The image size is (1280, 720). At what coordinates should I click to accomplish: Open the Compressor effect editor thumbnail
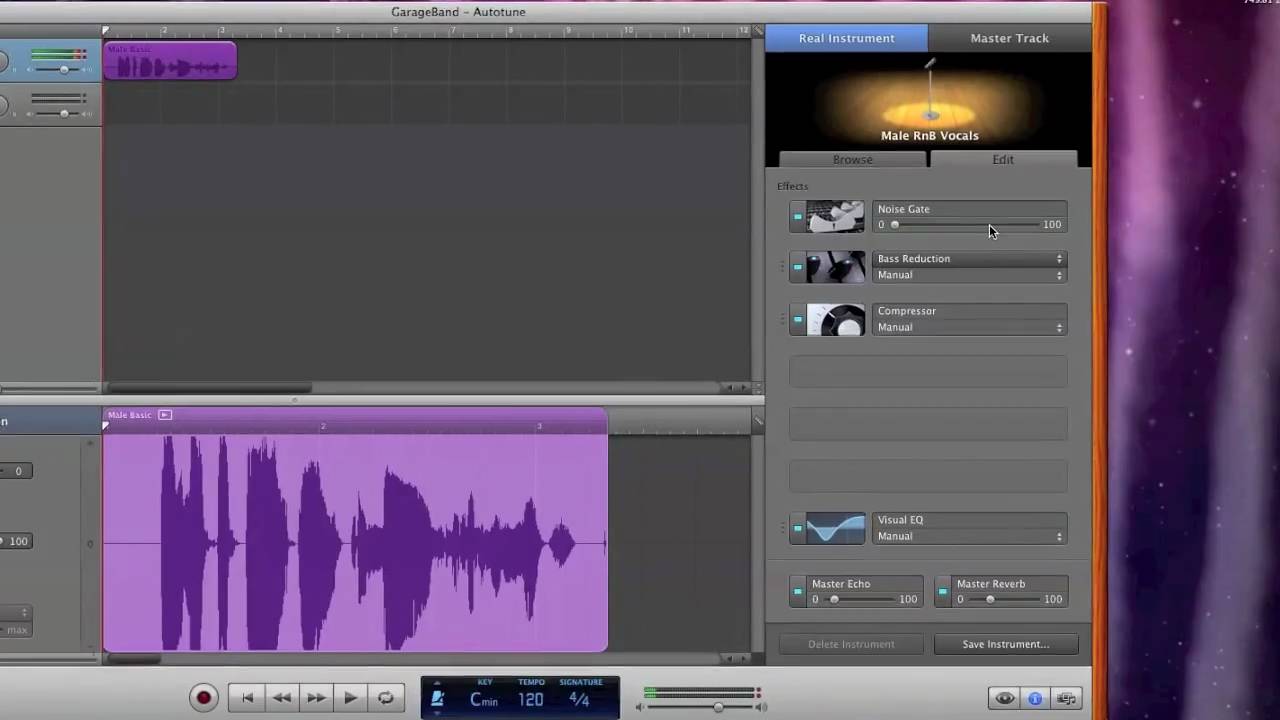(x=835, y=320)
